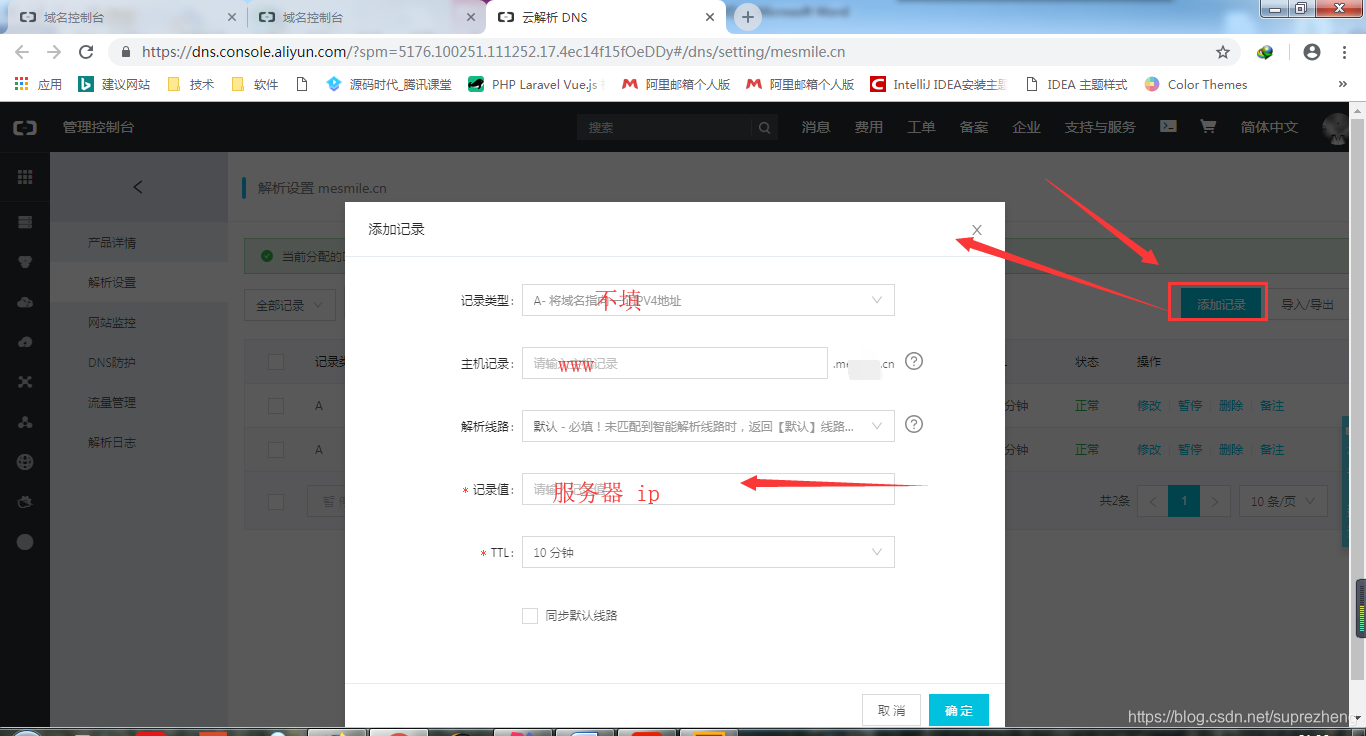The image size is (1366, 736).
Task: Click the green extension icon in toolbar
Action: coord(1265,52)
